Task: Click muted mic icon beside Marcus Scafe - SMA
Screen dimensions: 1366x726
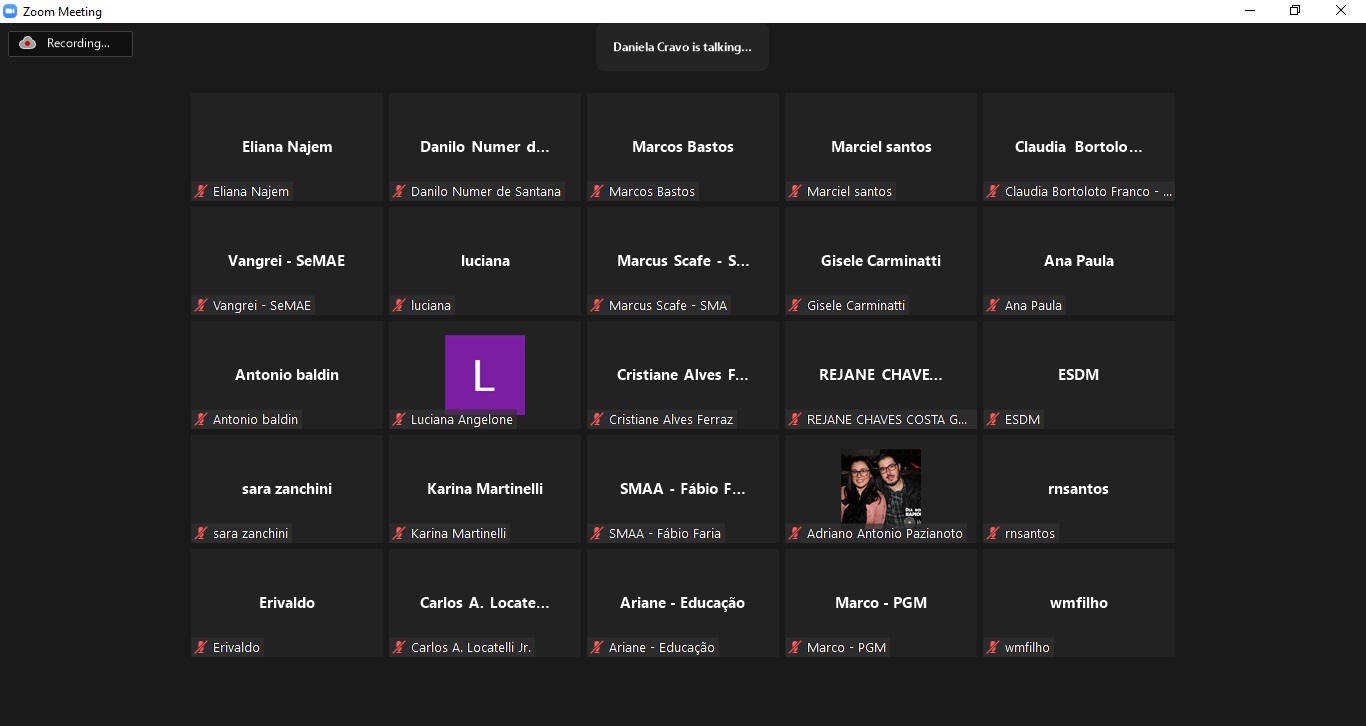Action: tap(597, 305)
